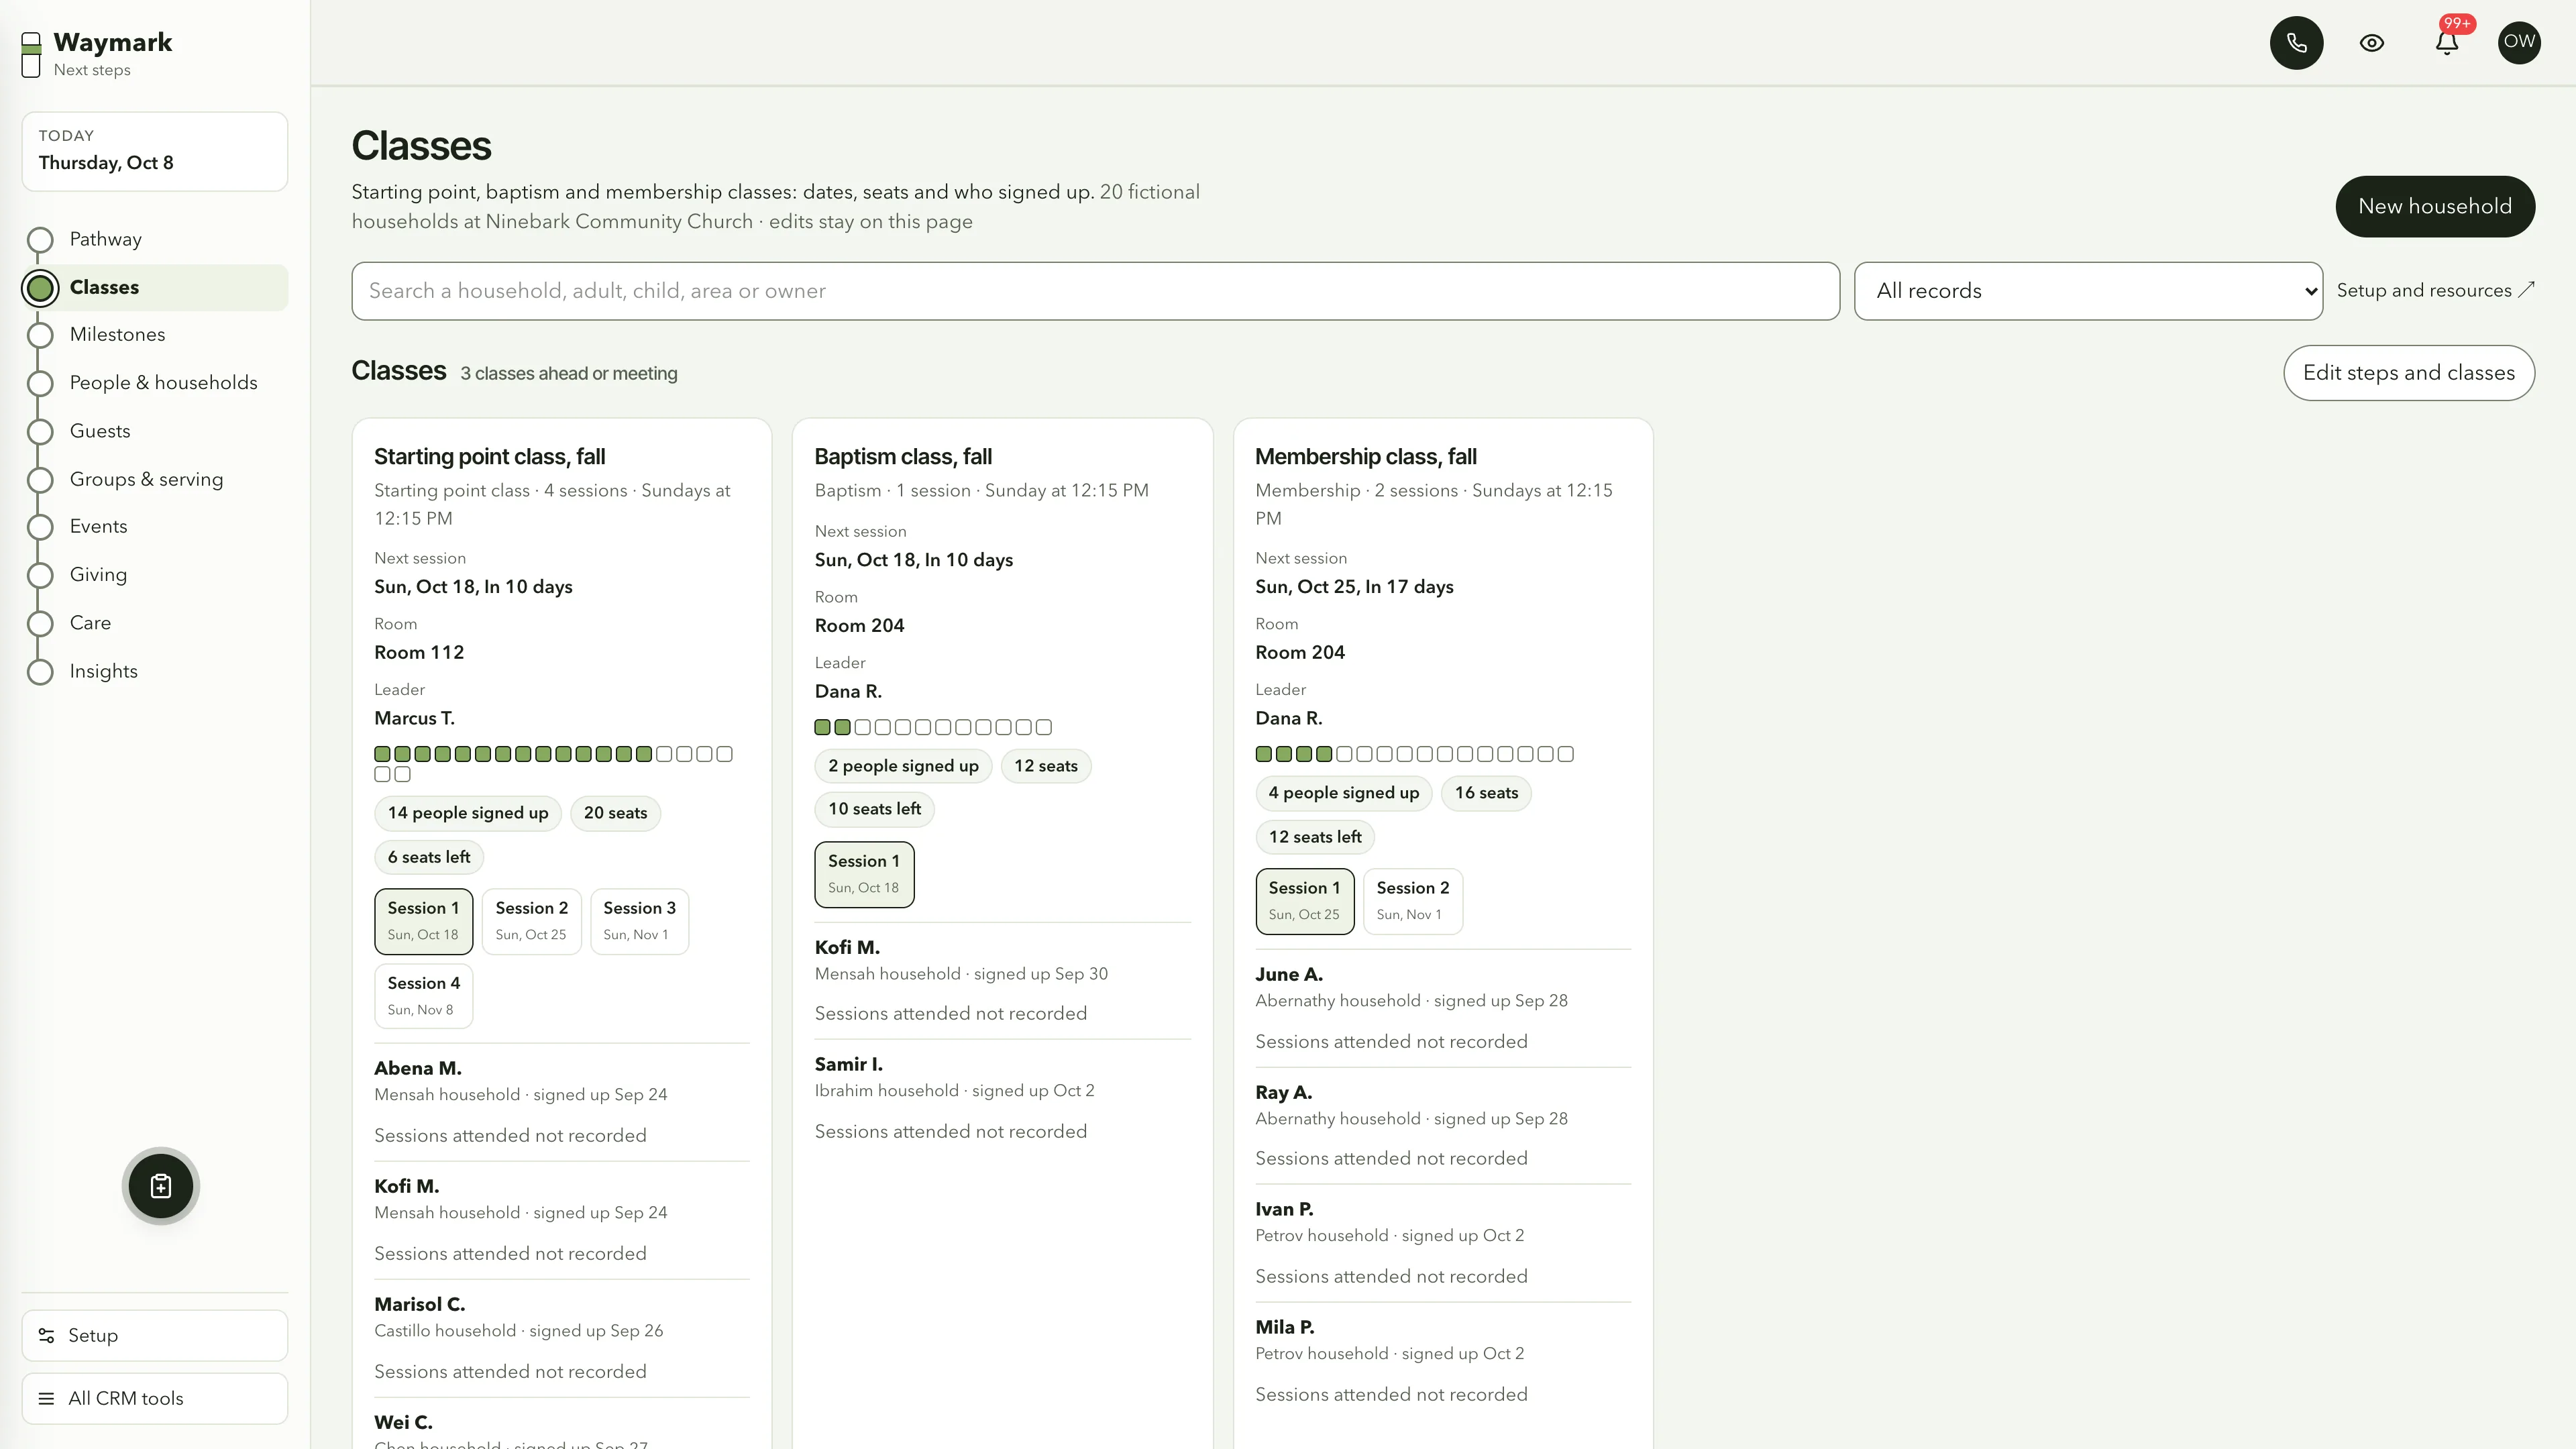Image resolution: width=2576 pixels, height=1449 pixels.
Task: Focus the household search input field
Action: pos(1095,291)
